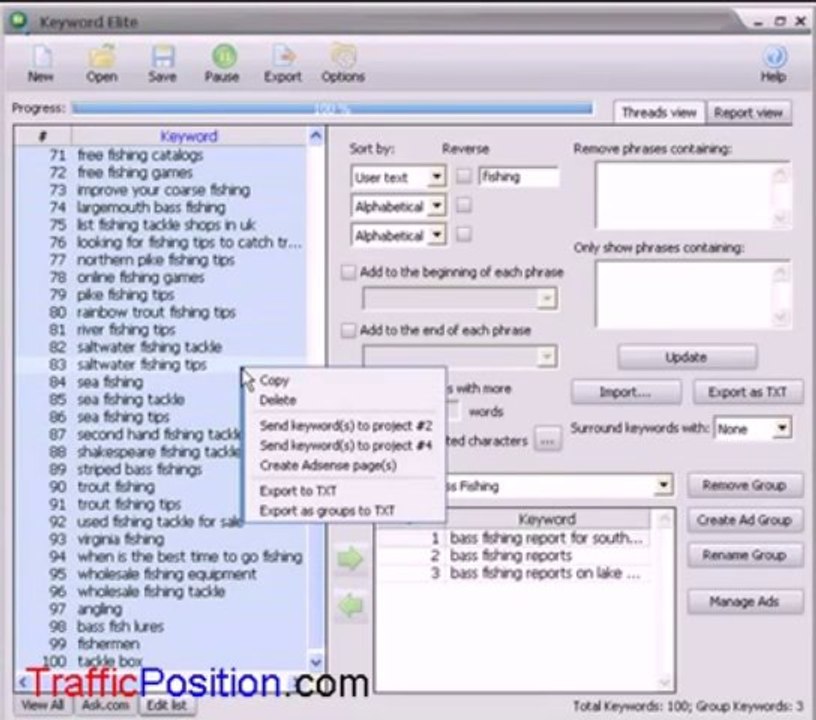Click the Only show phrases containing box
Screen dimensions: 816x720
[692, 294]
